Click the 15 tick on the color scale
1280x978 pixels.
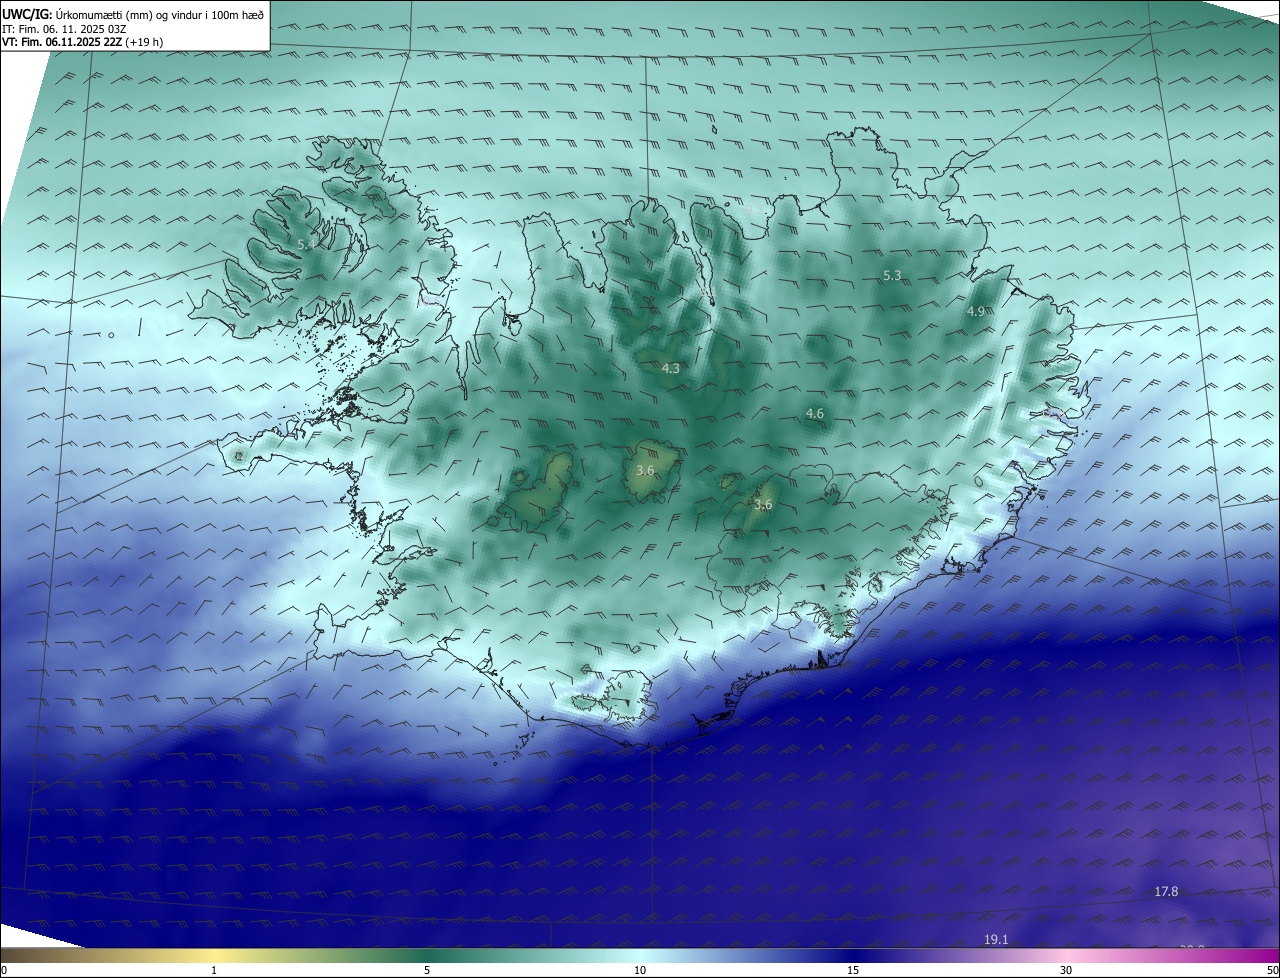pyautogui.click(x=853, y=970)
